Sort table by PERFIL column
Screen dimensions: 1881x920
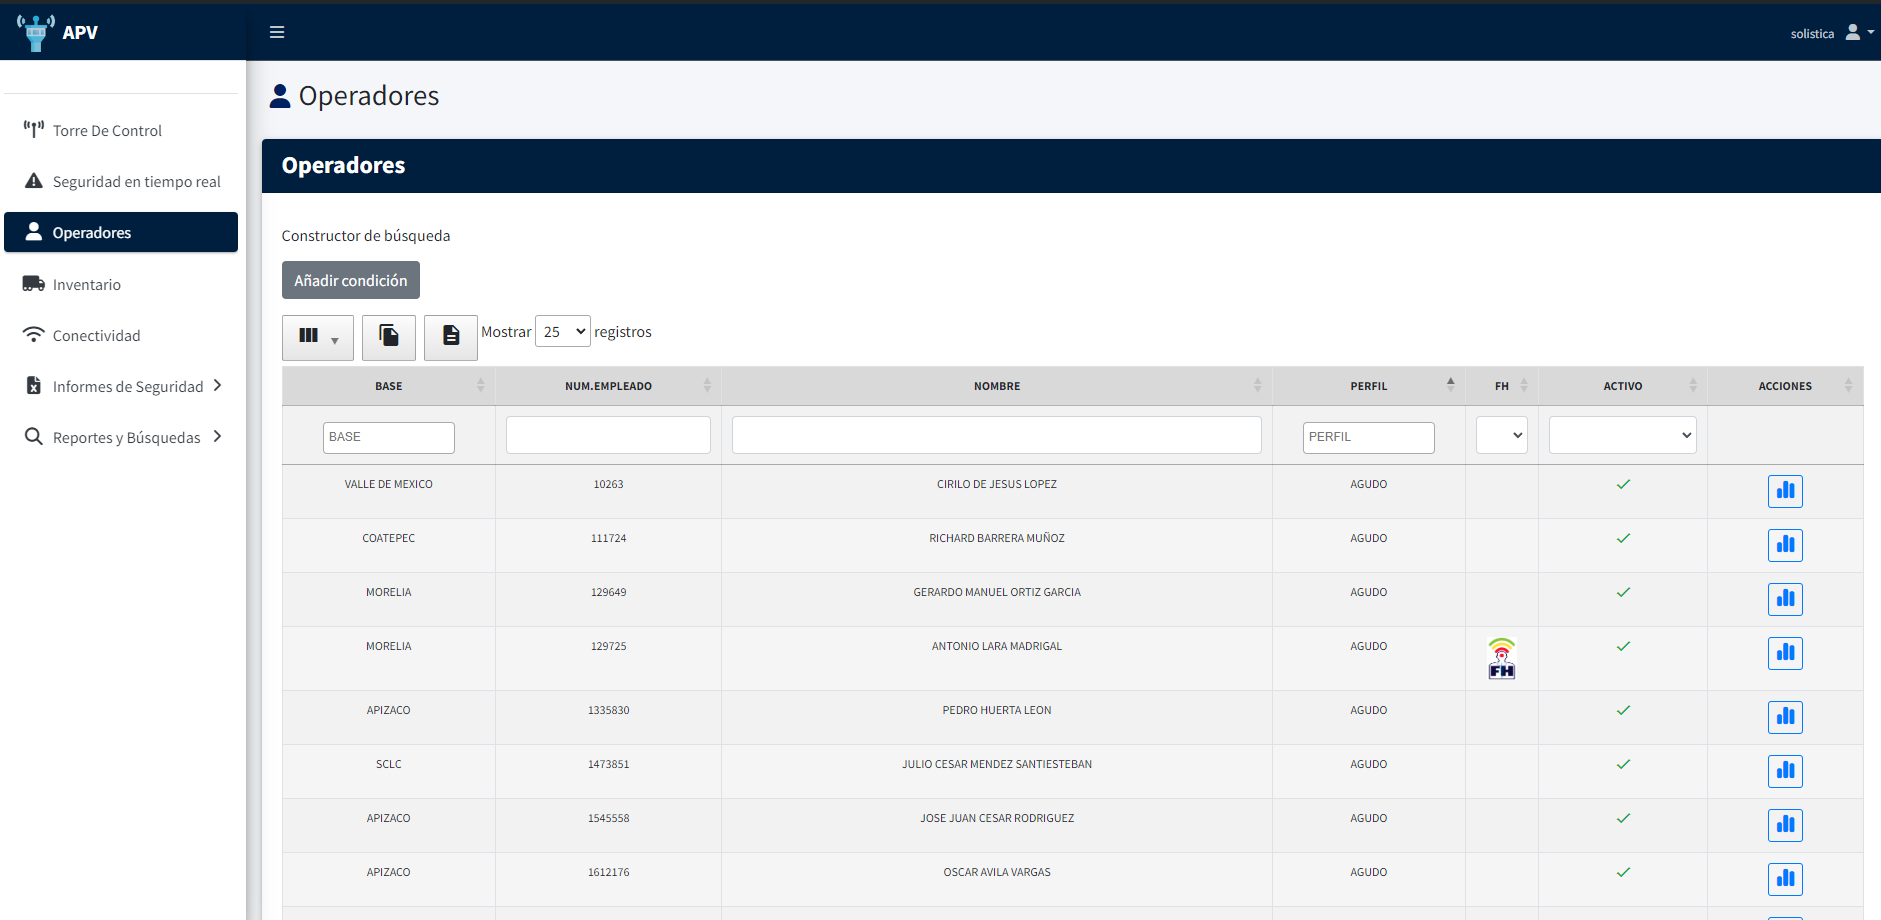[x=1369, y=386]
